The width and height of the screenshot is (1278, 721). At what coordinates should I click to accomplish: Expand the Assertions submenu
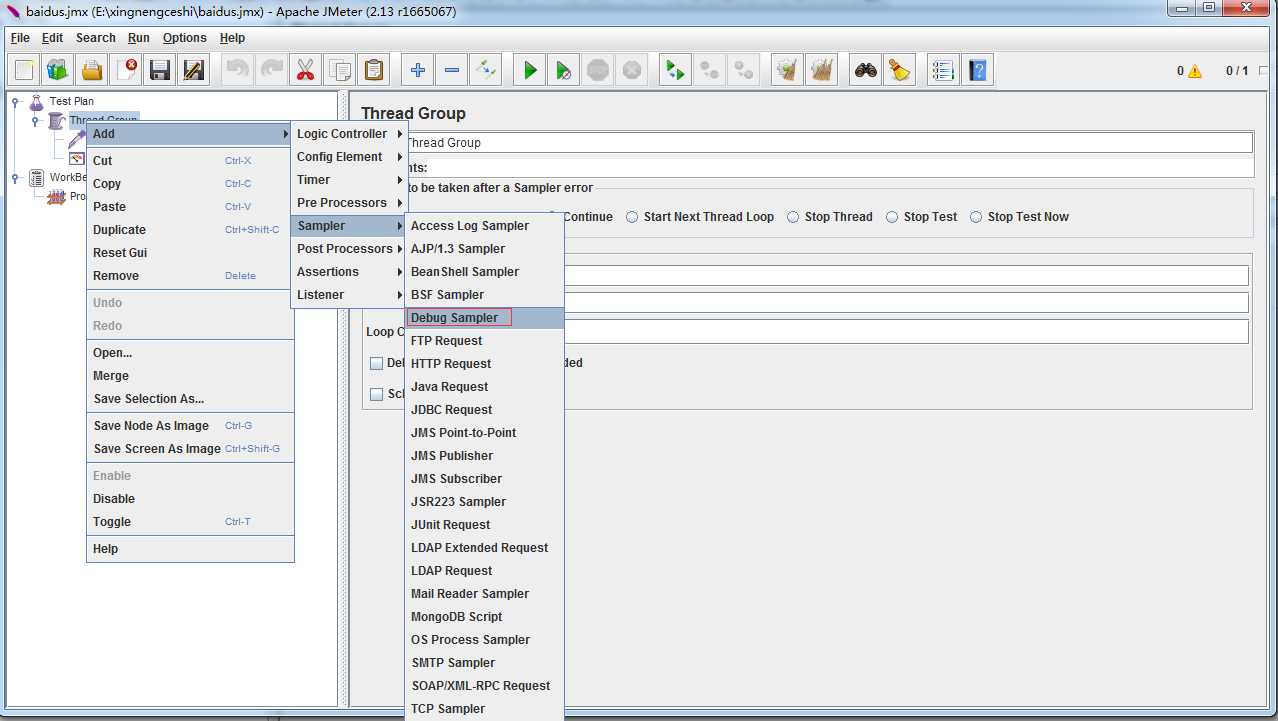click(x=349, y=272)
